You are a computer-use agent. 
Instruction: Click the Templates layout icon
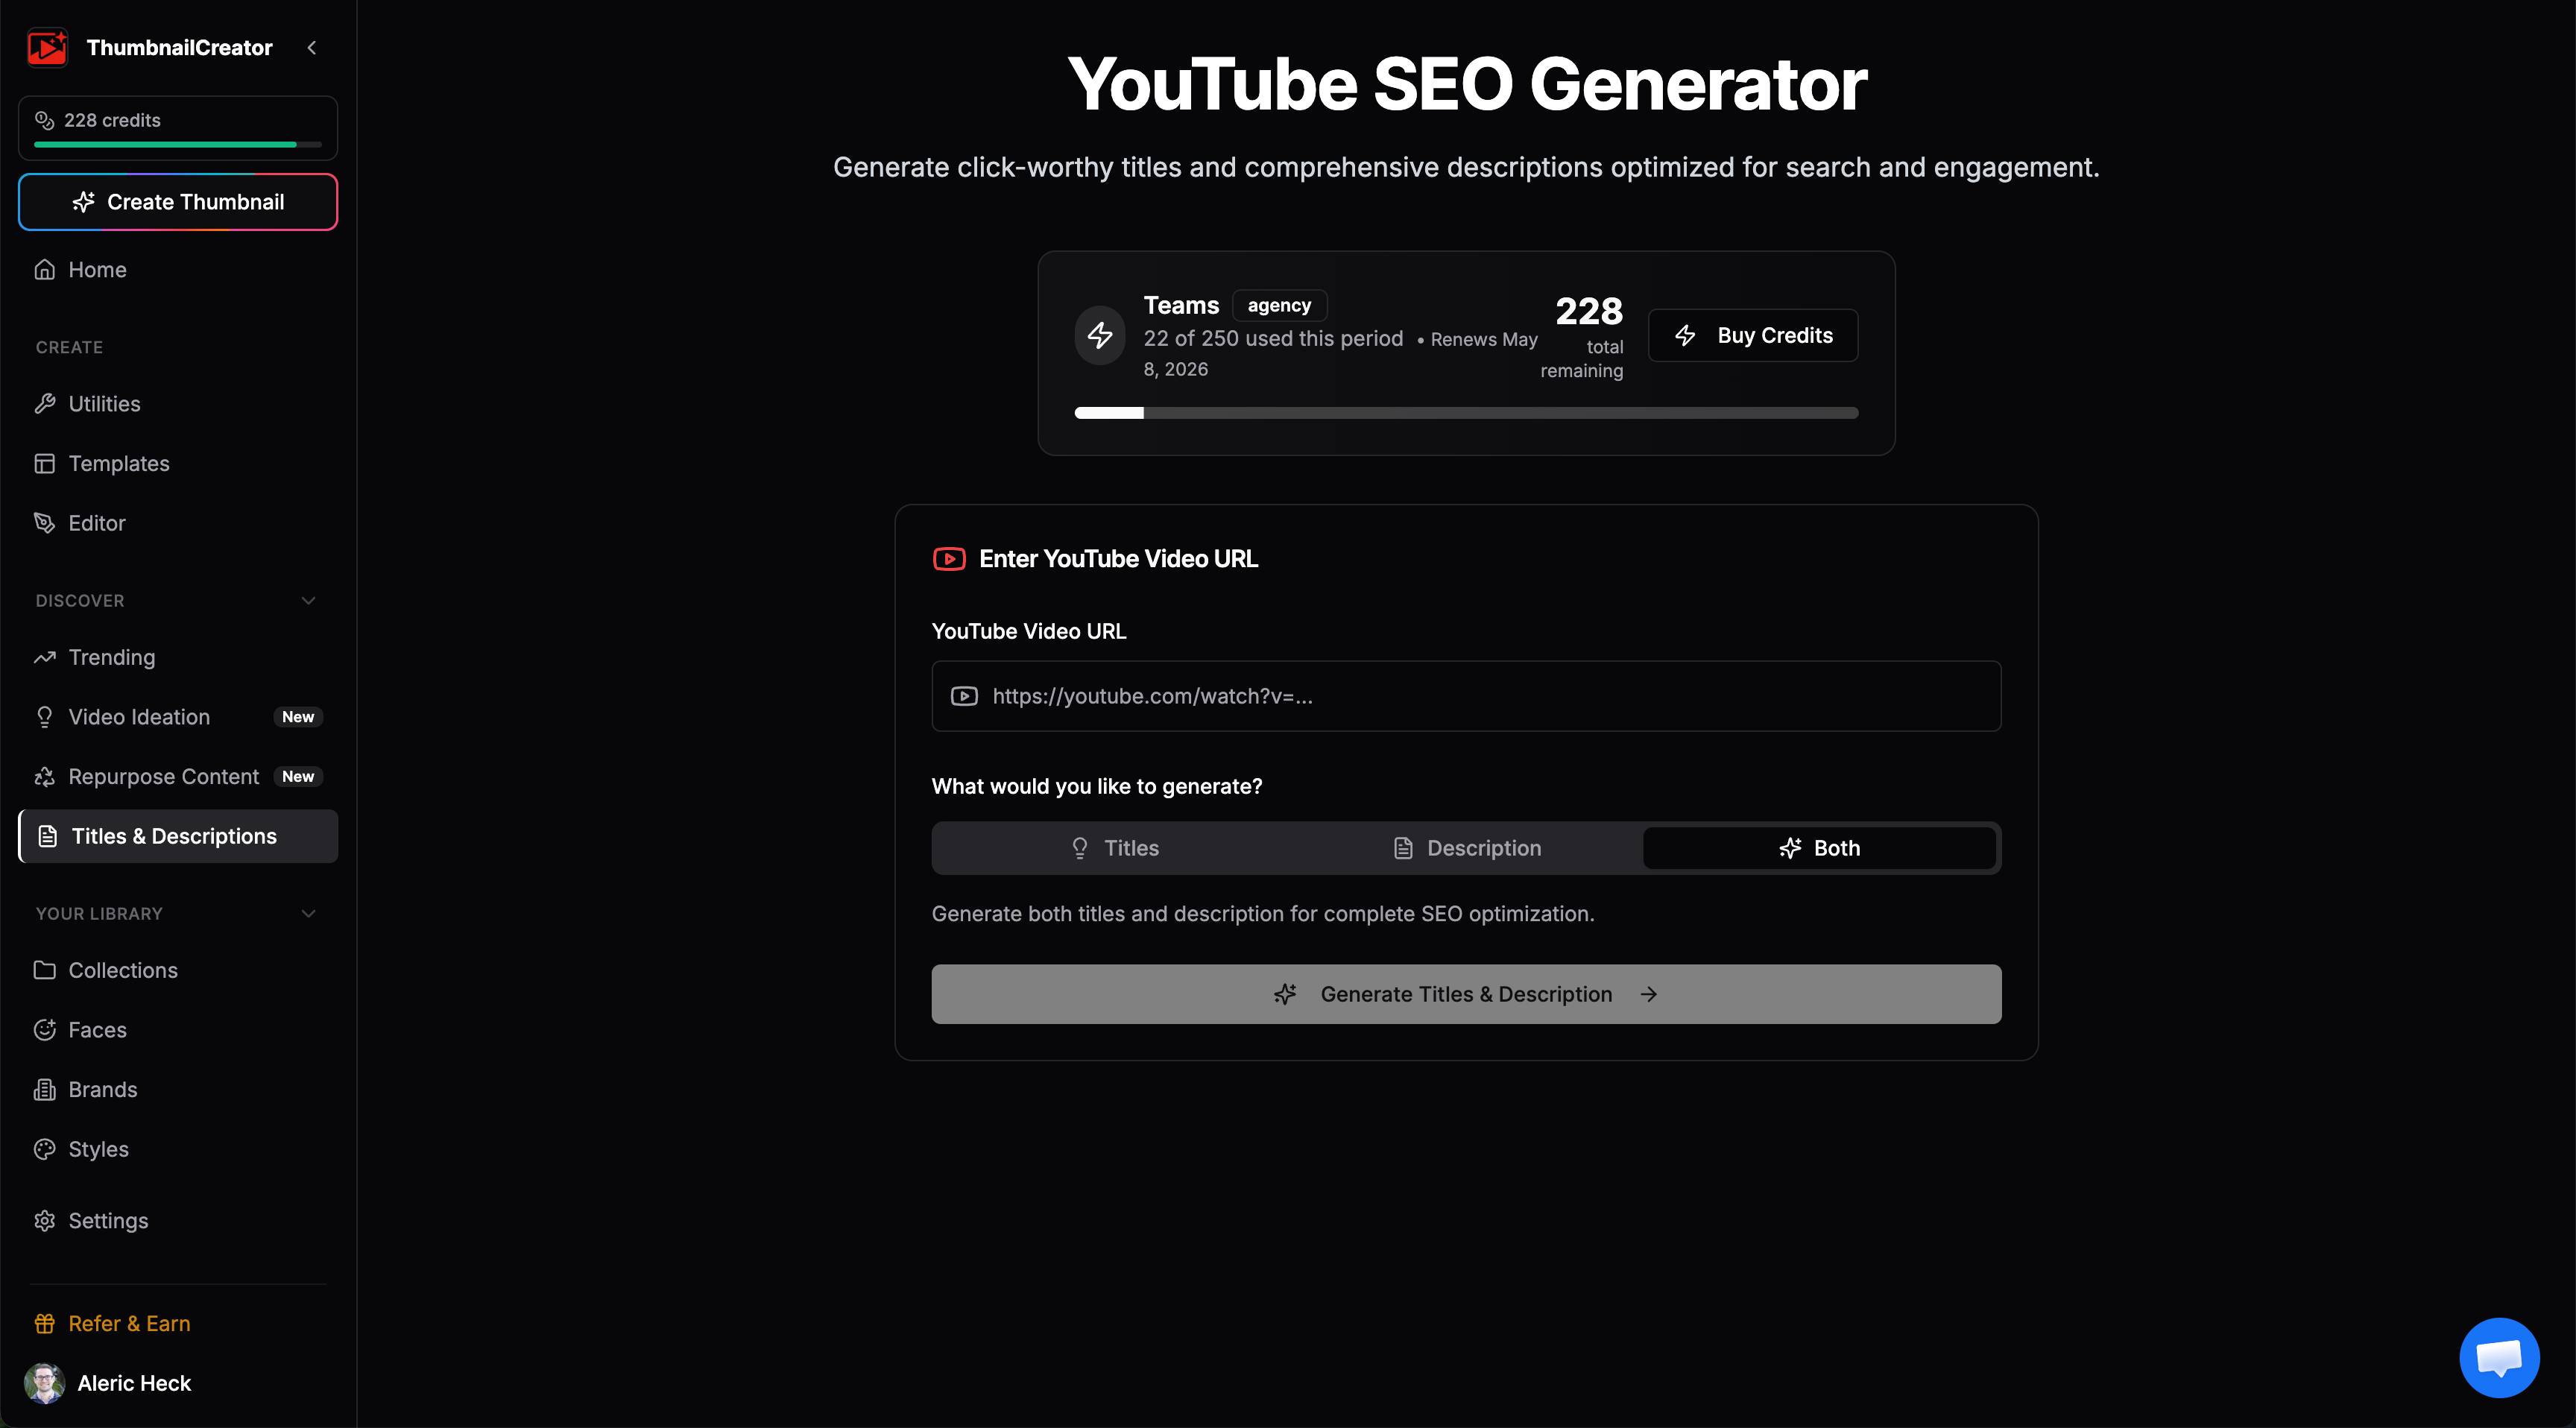point(44,463)
